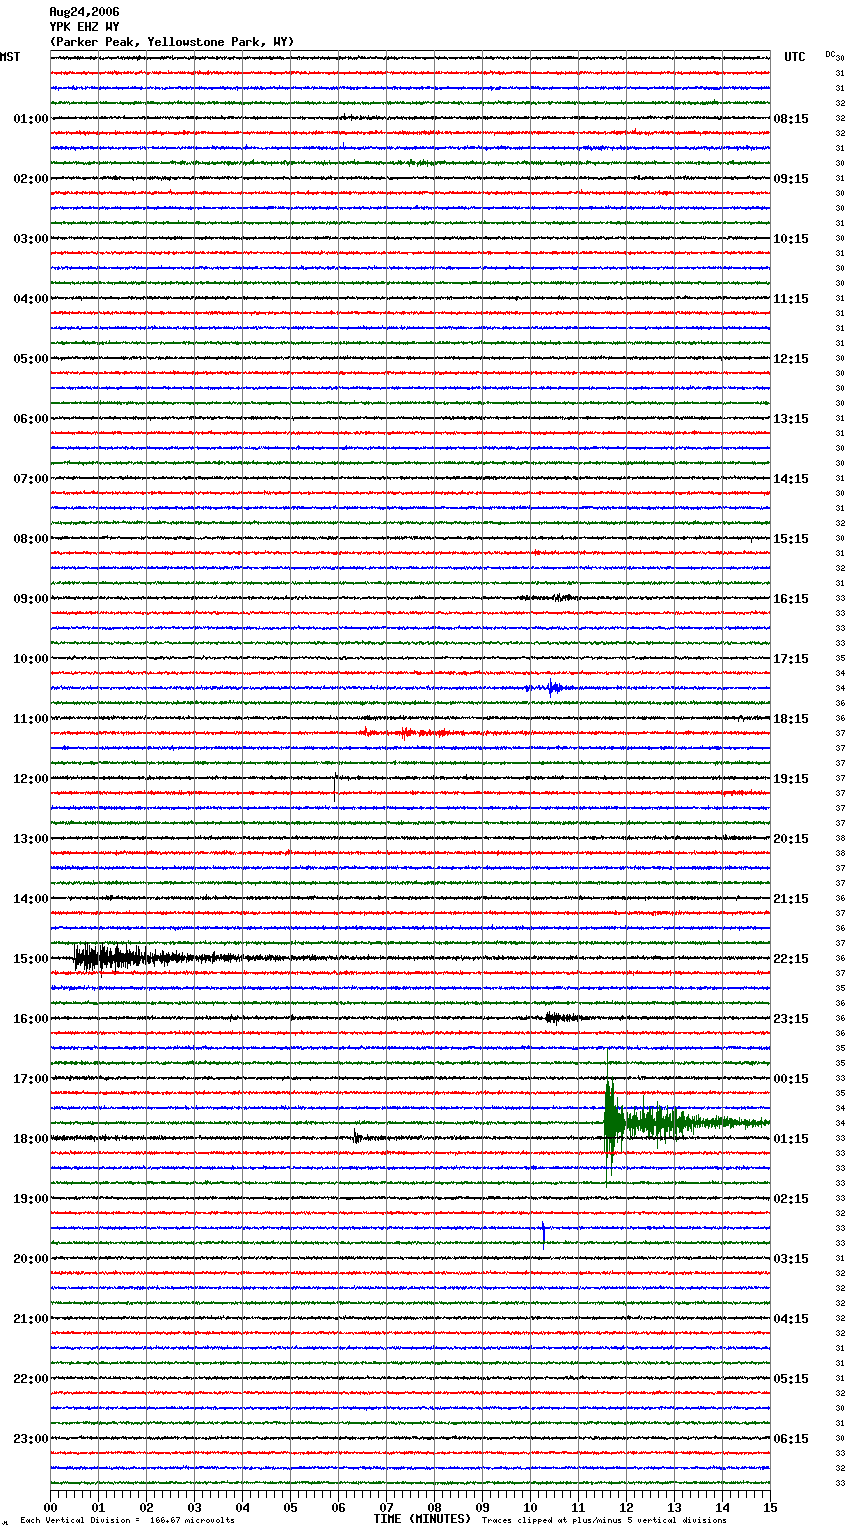Click minute 10 on the bottom axis

[530, 1506]
